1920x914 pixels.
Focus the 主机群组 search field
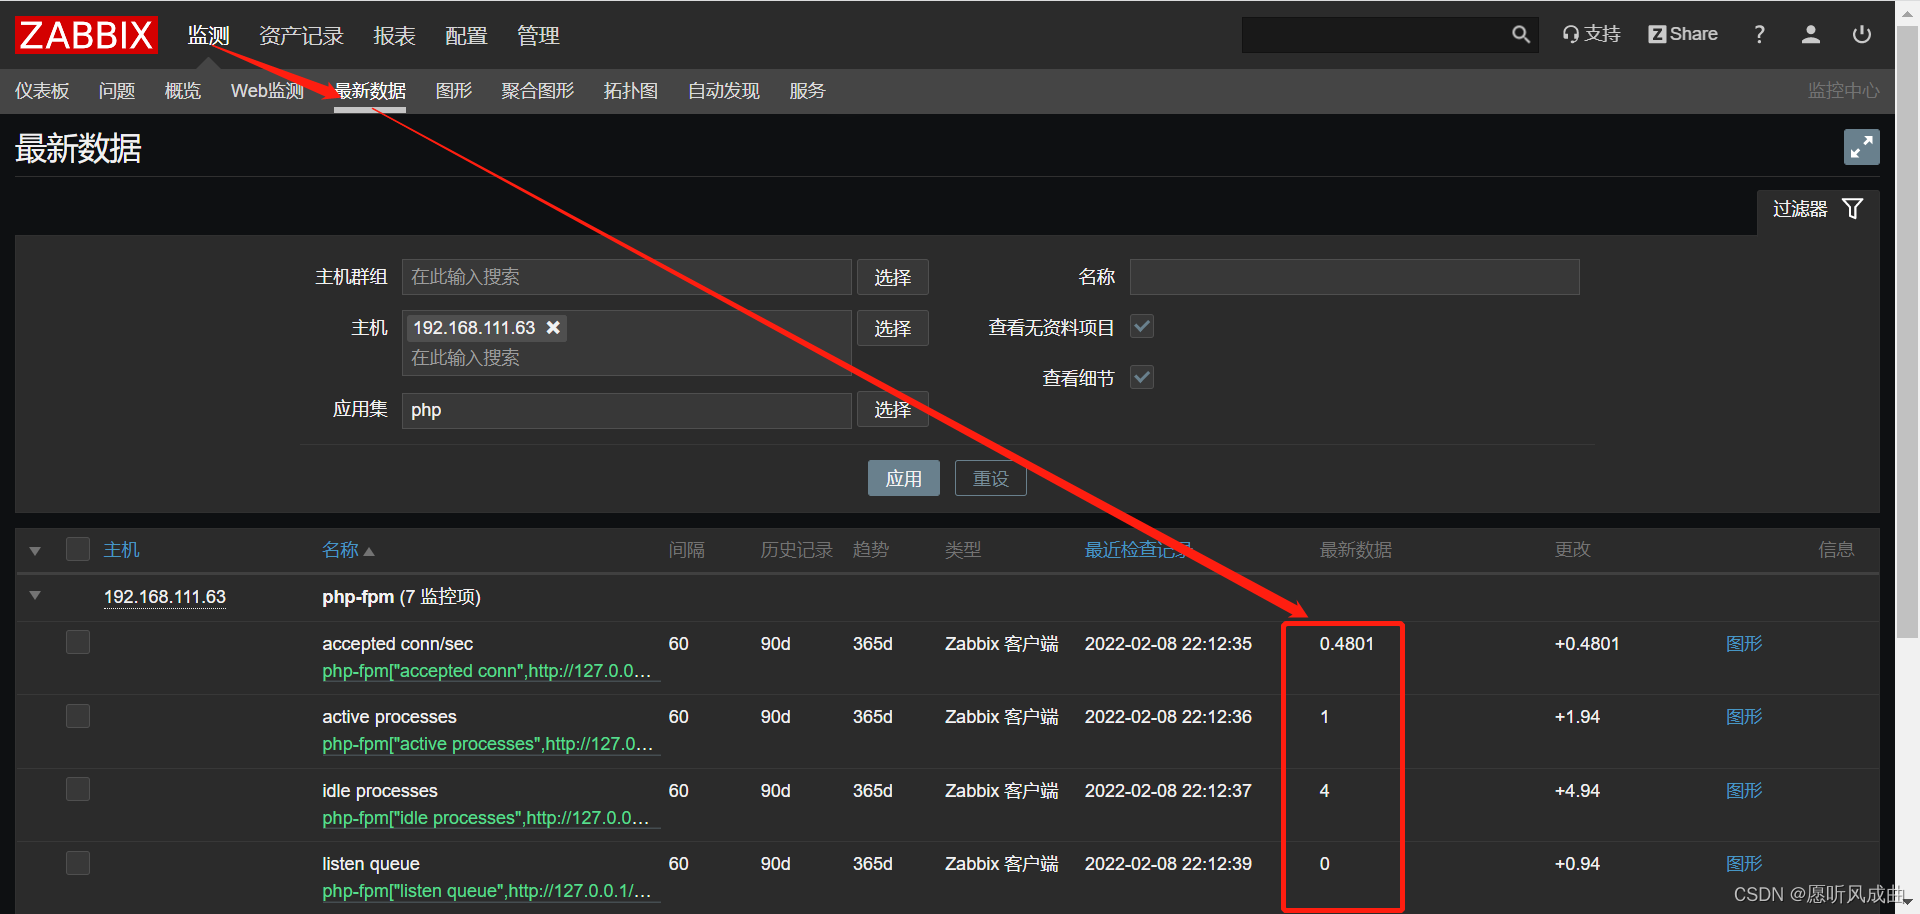click(627, 277)
